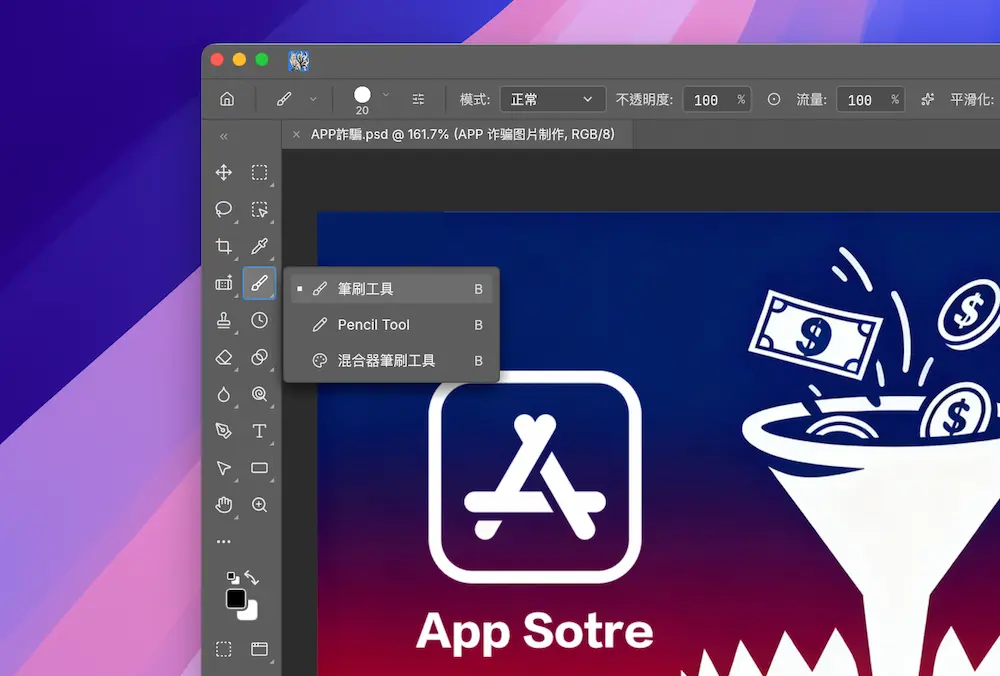Click the document proxy icon in title bar
This screenshot has height=676, width=1000.
pos(298,61)
